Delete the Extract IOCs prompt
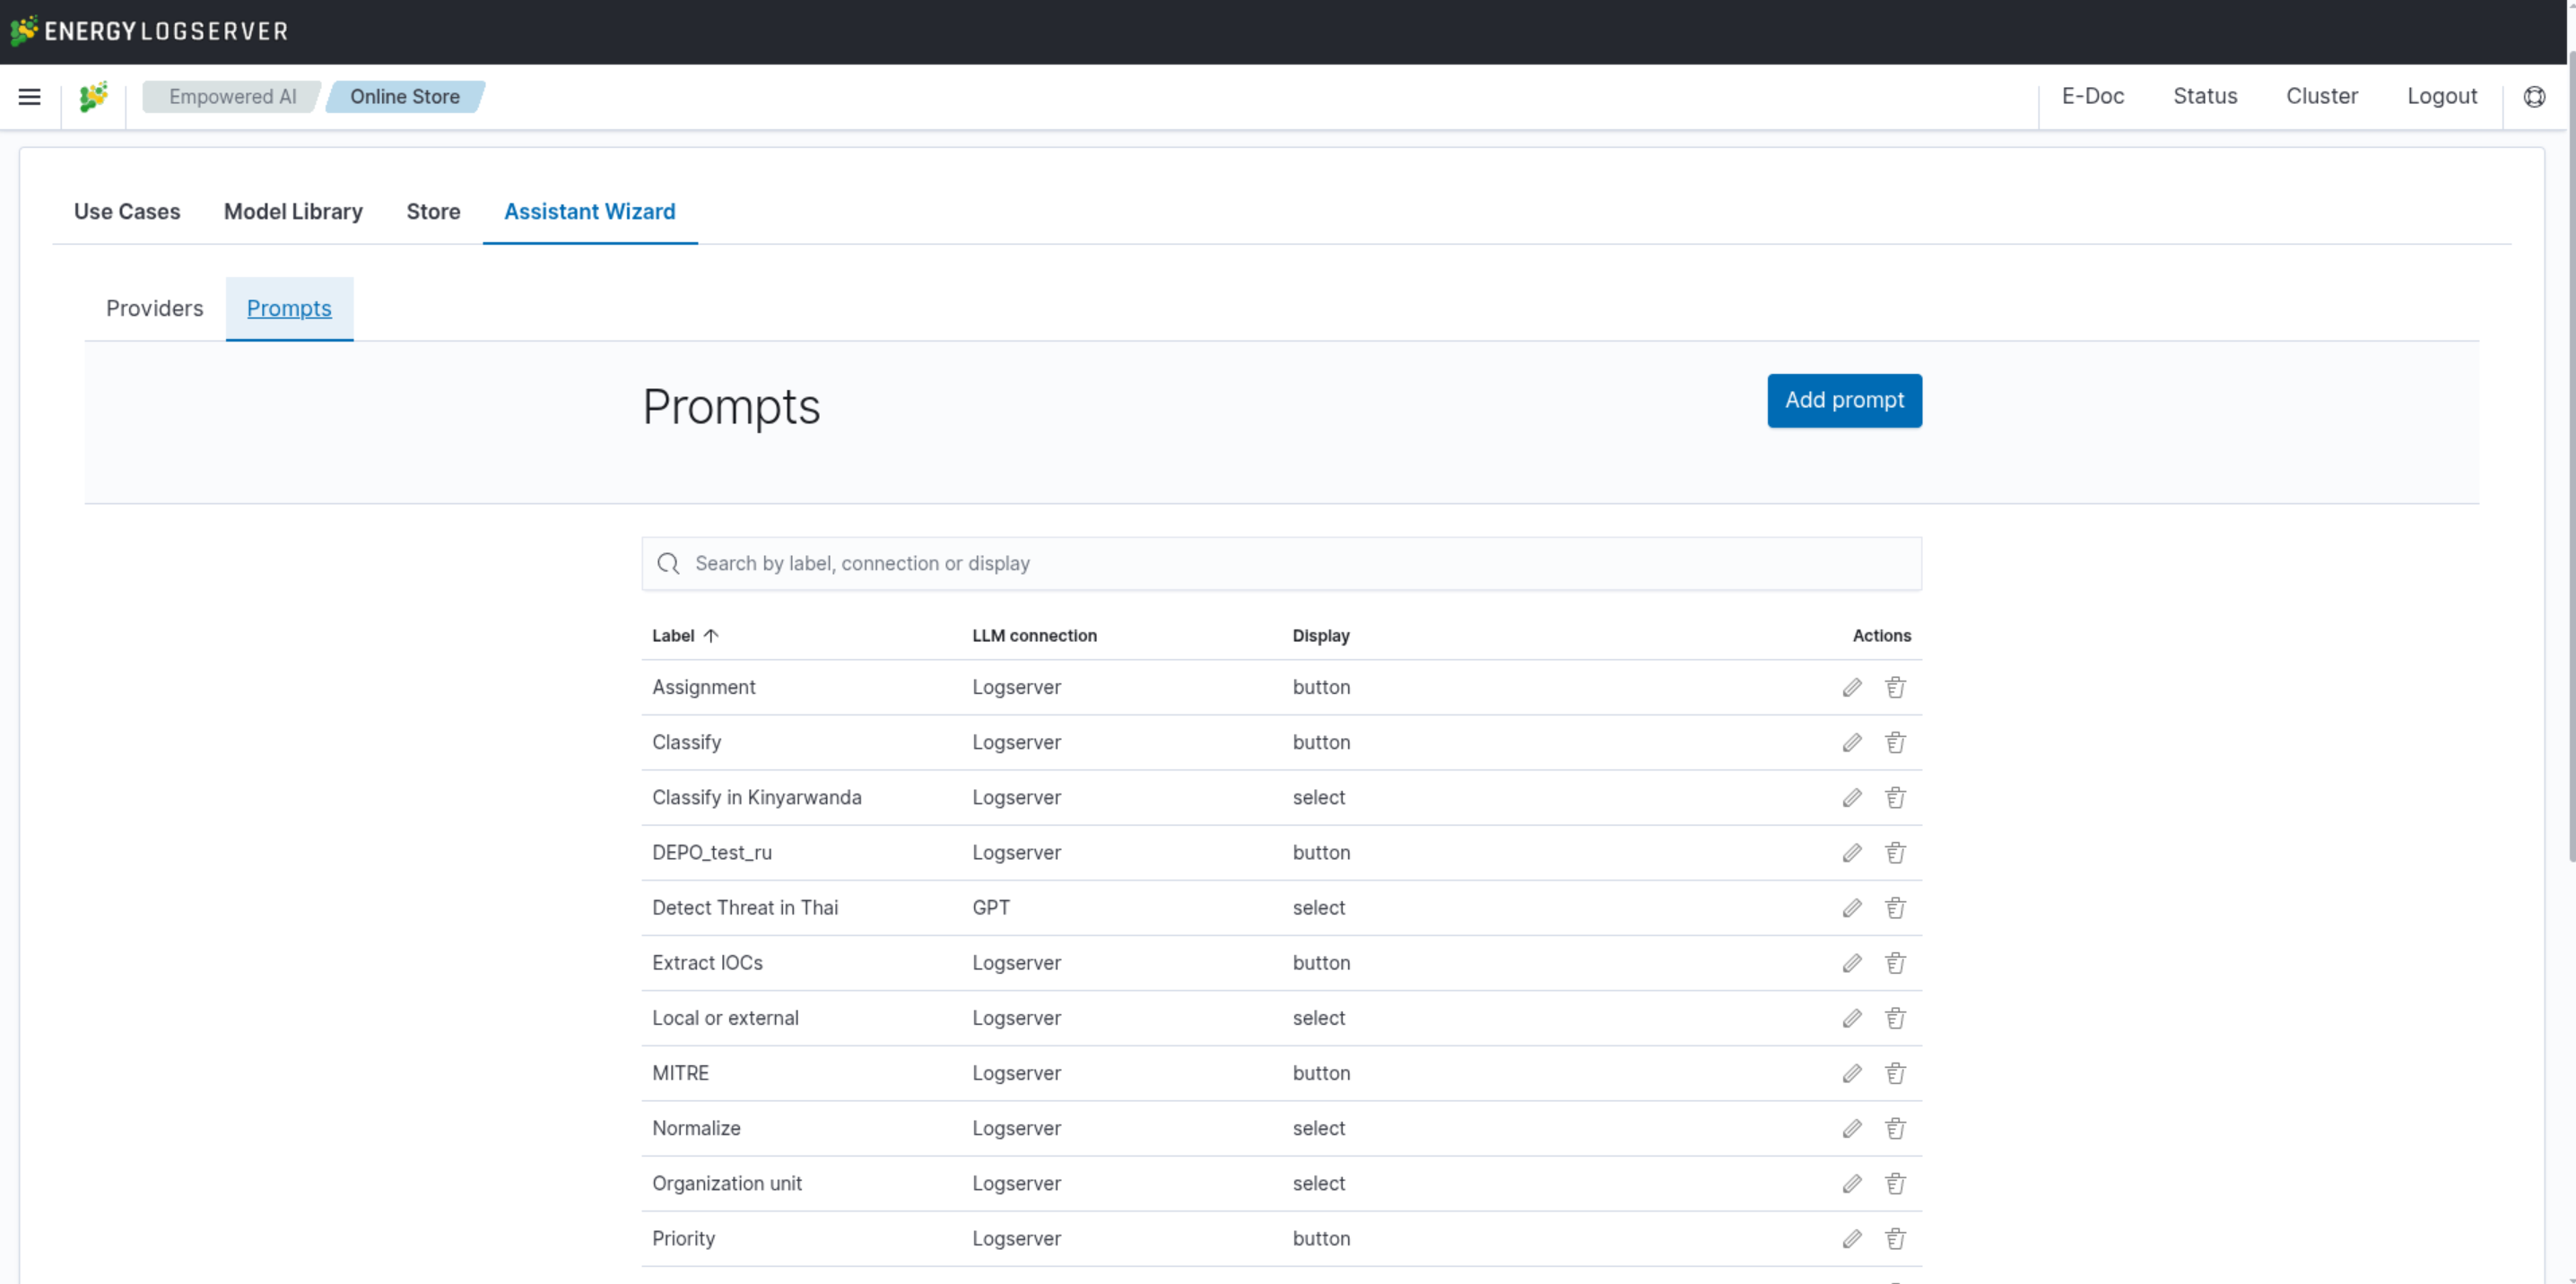 click(x=1895, y=963)
